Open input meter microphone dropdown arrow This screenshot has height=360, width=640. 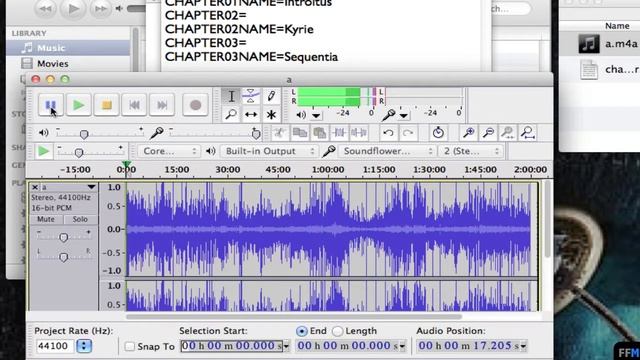coord(403,116)
